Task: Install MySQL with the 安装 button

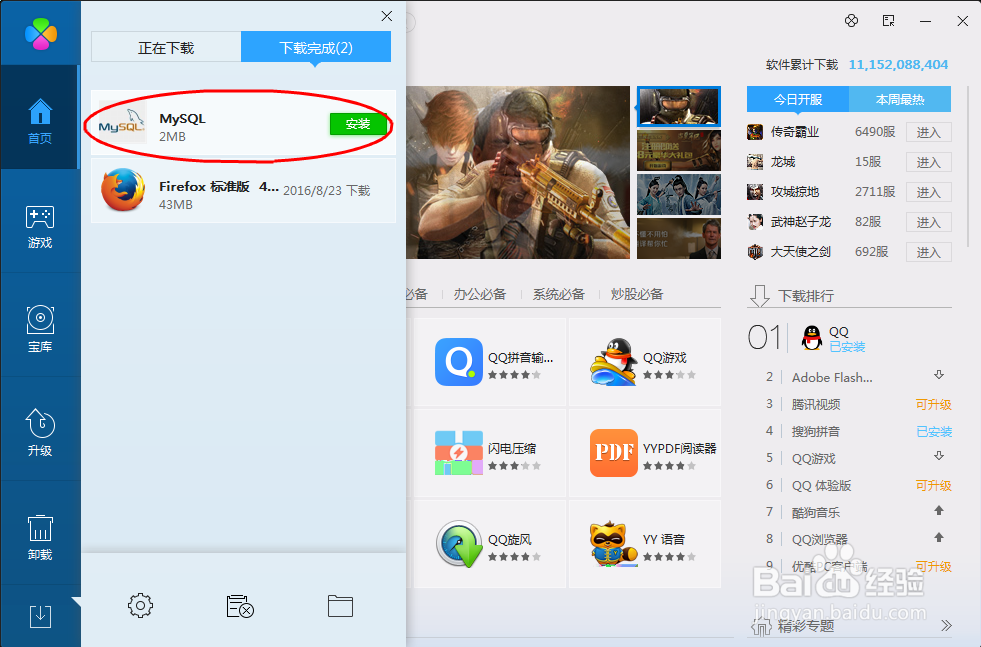Action: pos(358,124)
